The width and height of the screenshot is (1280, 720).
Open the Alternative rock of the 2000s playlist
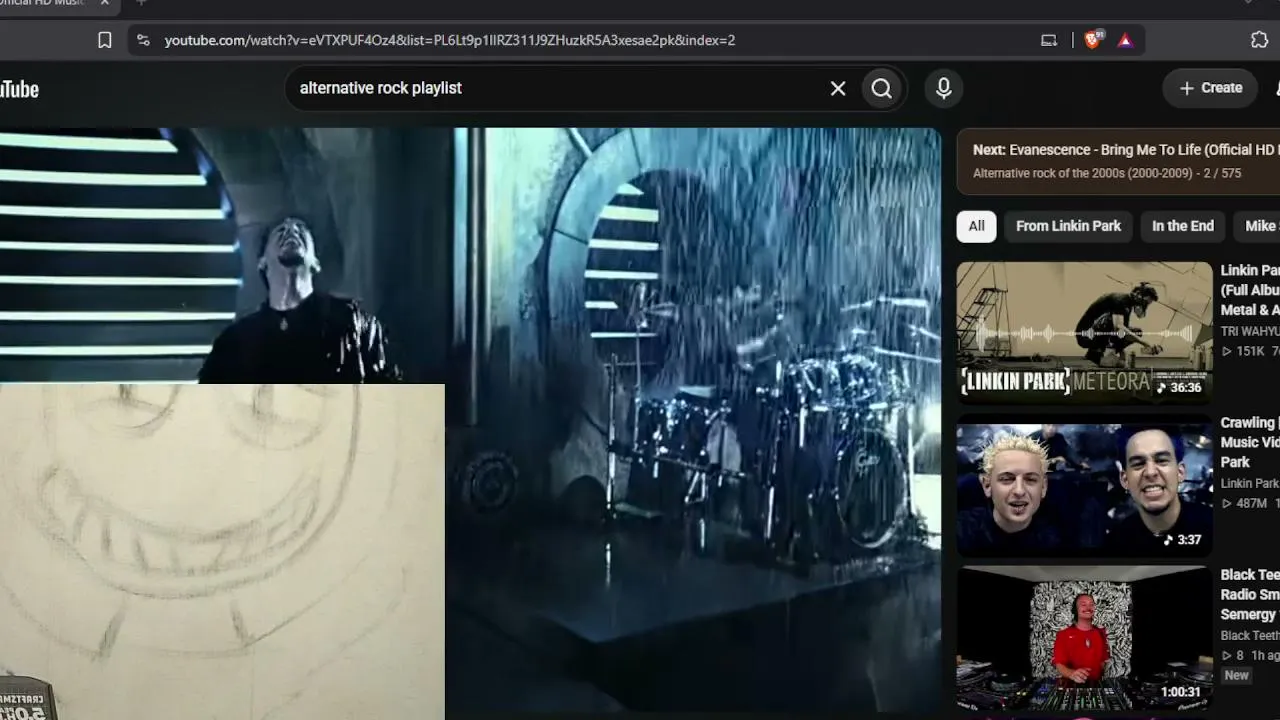1107,173
